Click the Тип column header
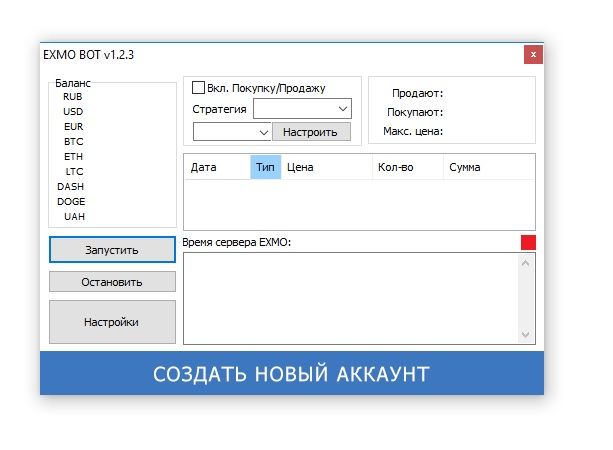Screen dimensions: 613x450 tap(265, 167)
